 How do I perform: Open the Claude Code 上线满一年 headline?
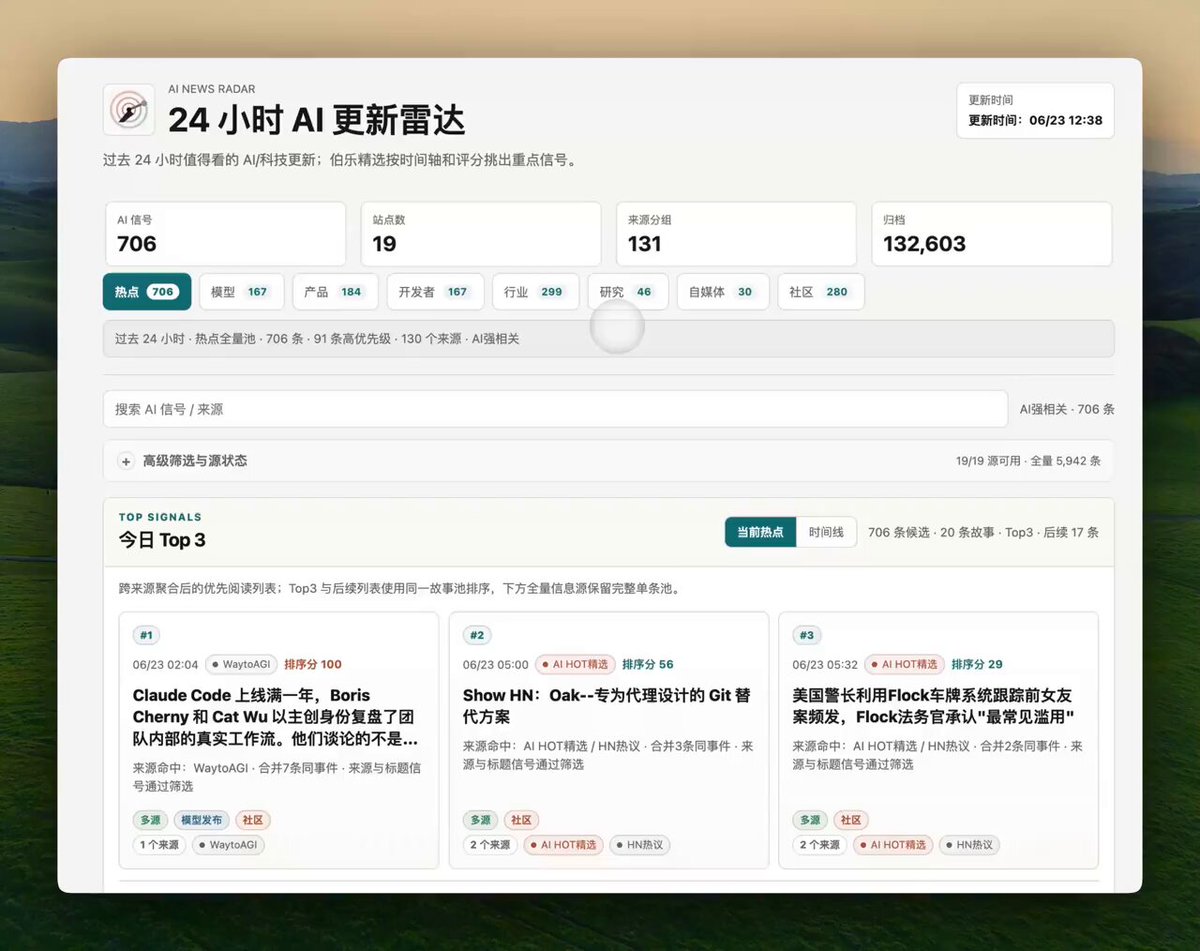(x=275, y=717)
